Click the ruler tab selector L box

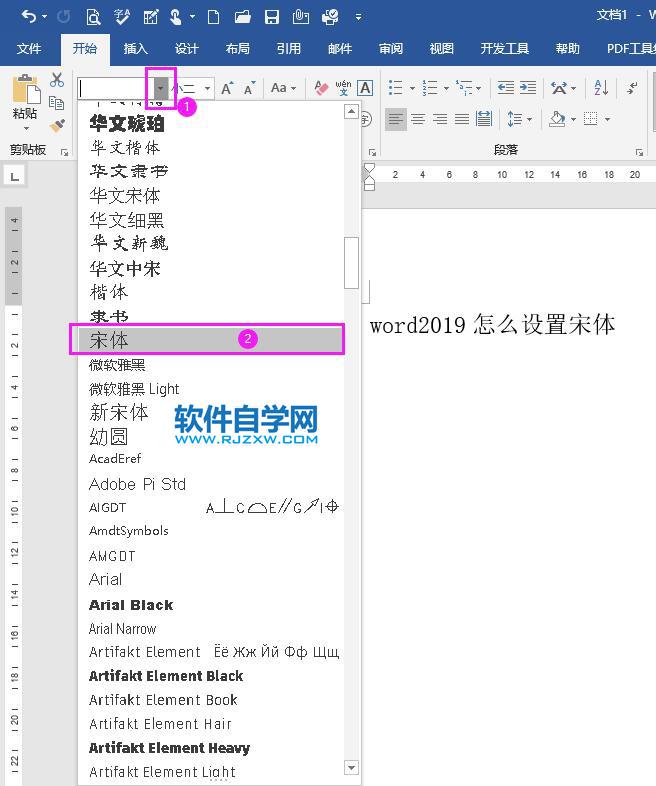[x=15, y=176]
